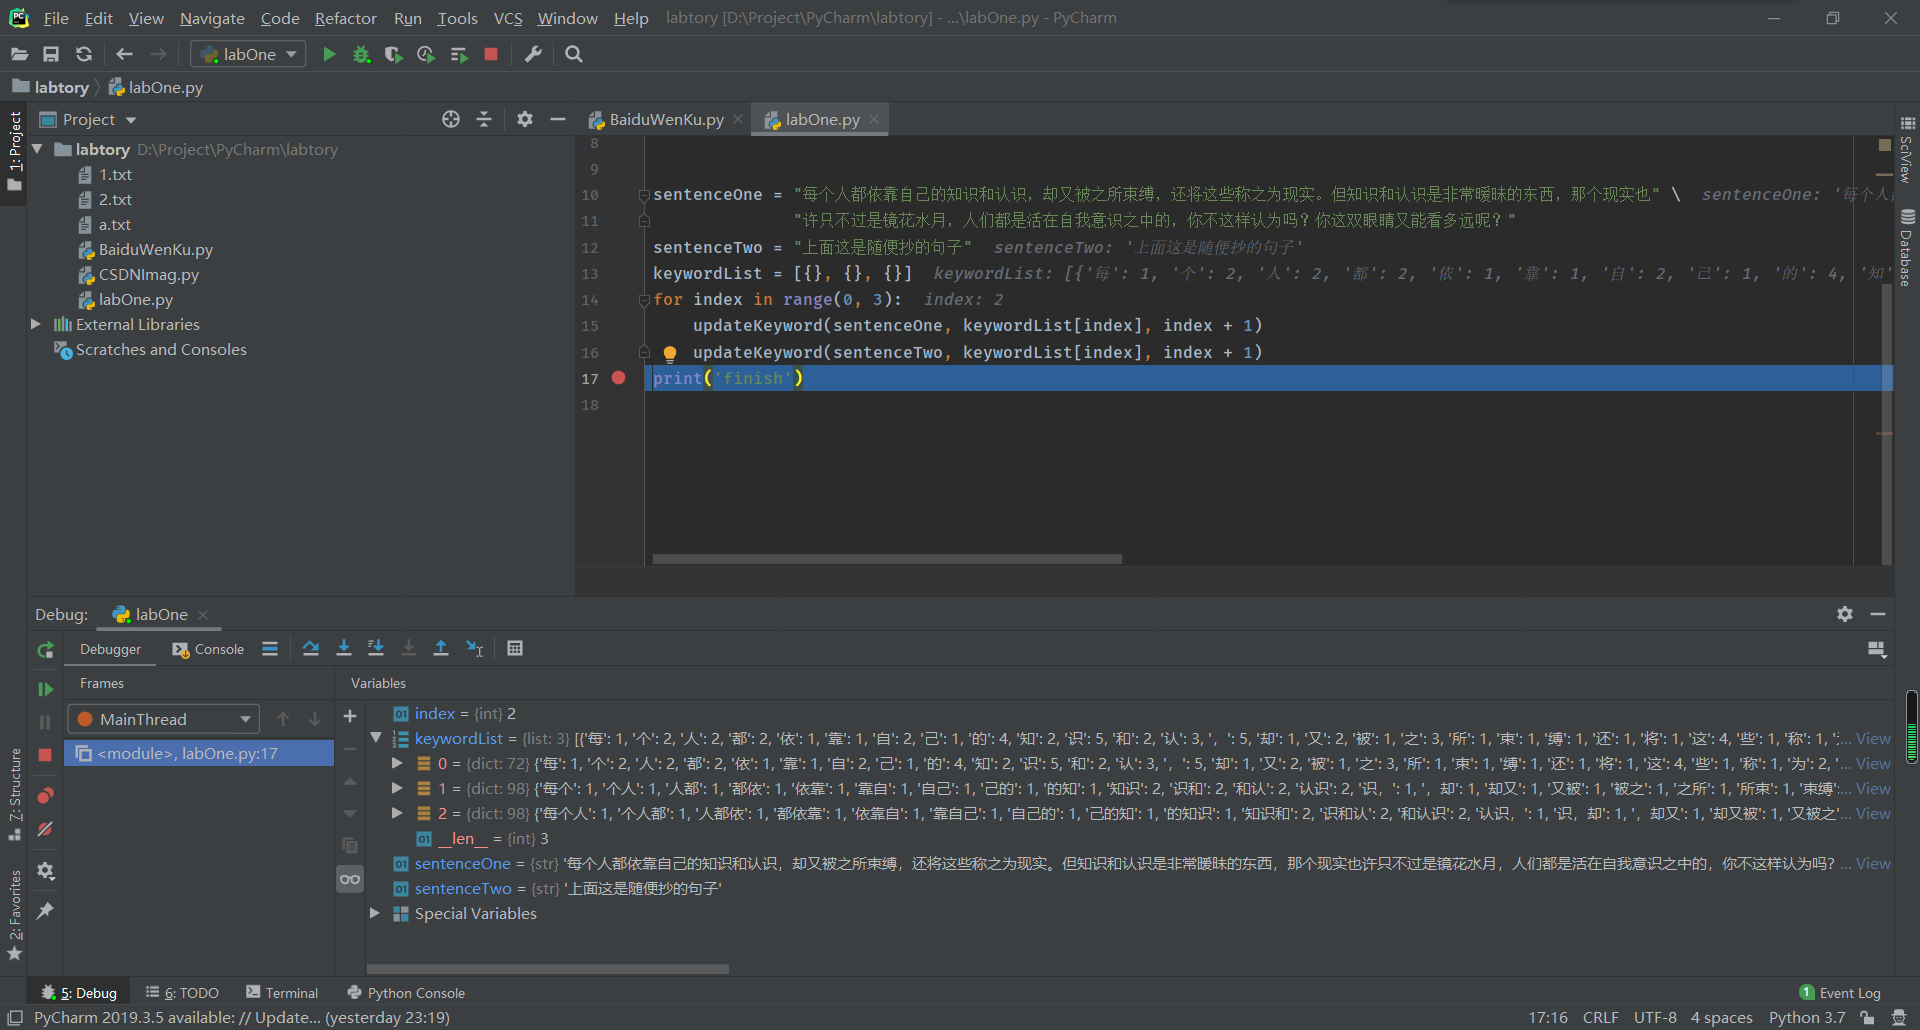Toggle the breakpoint on line 17
The image size is (1920, 1030).
click(619, 378)
